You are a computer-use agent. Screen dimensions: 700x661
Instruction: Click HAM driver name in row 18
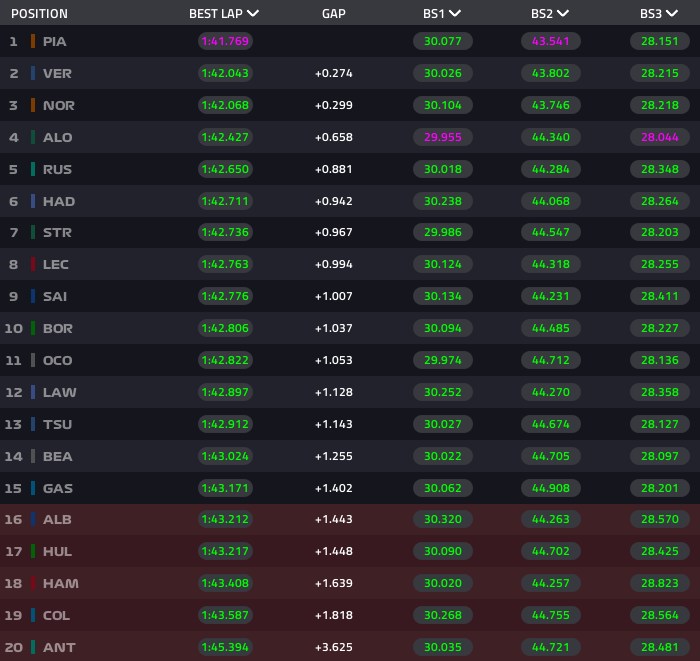point(61,583)
